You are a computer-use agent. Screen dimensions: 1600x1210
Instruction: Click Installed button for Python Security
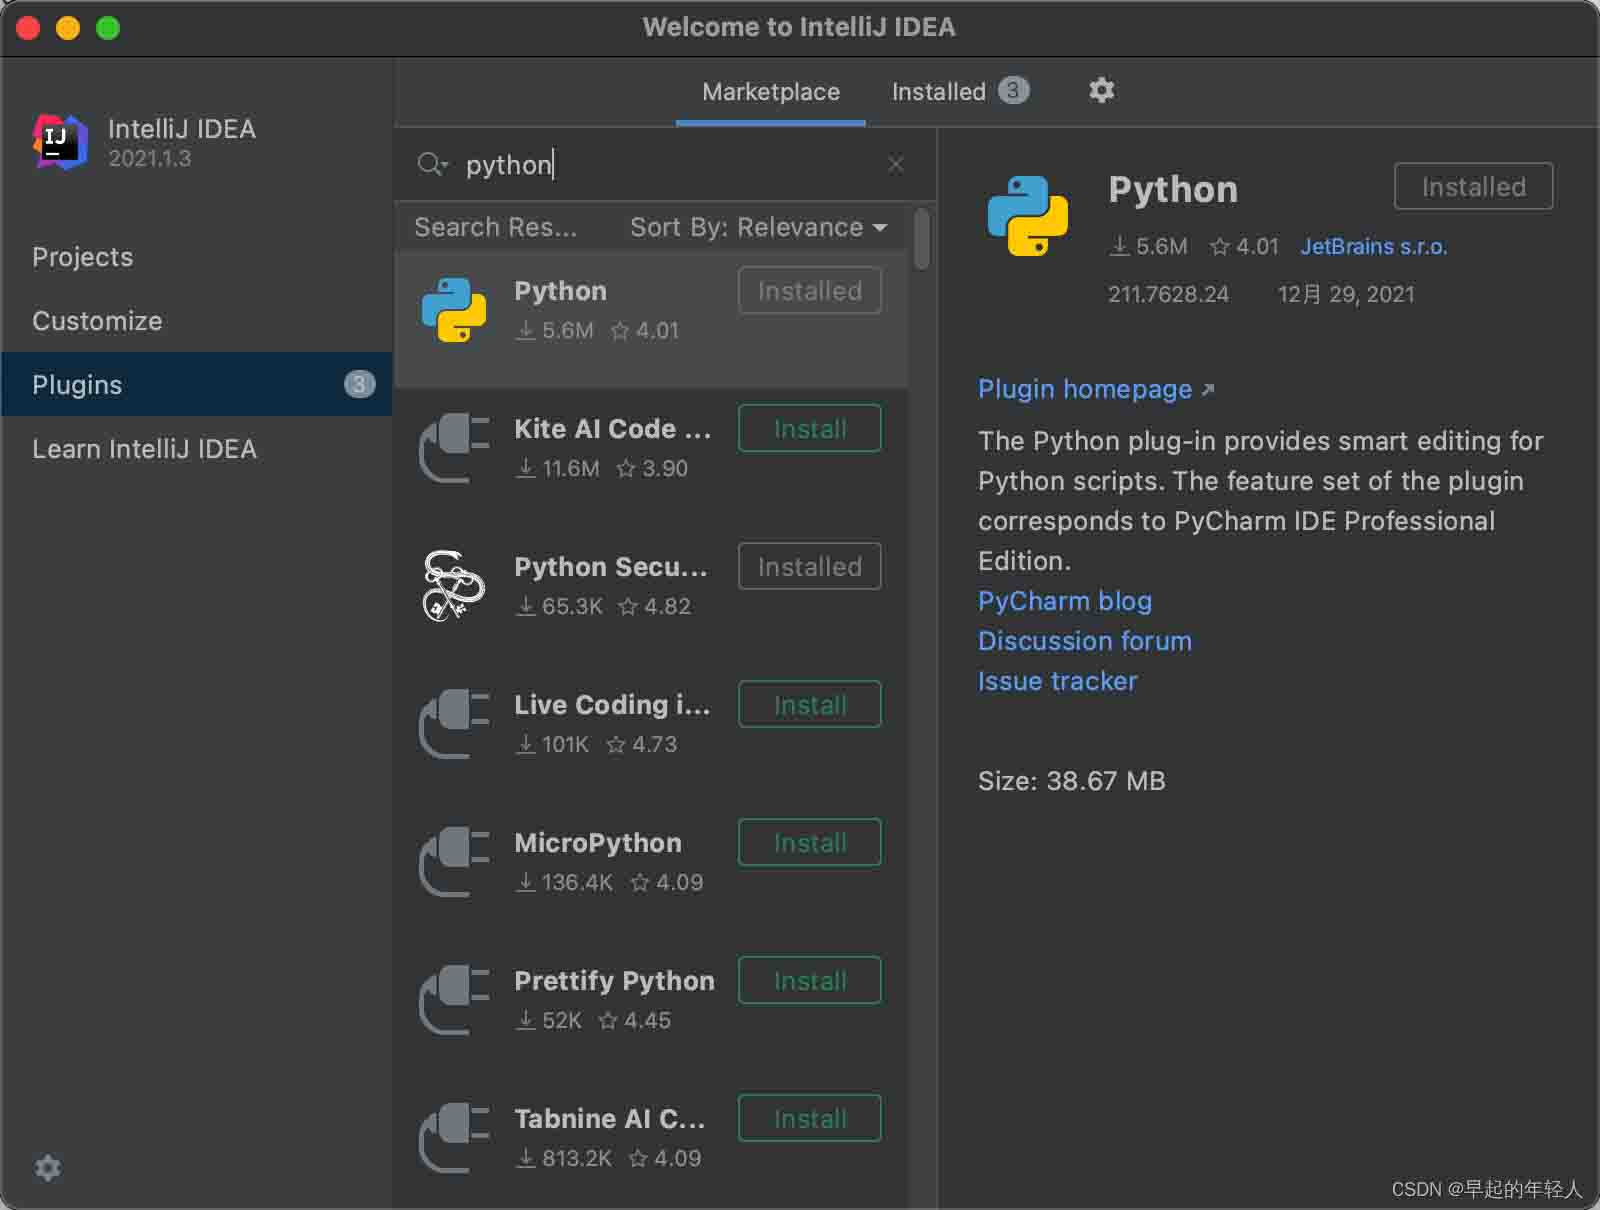810,567
